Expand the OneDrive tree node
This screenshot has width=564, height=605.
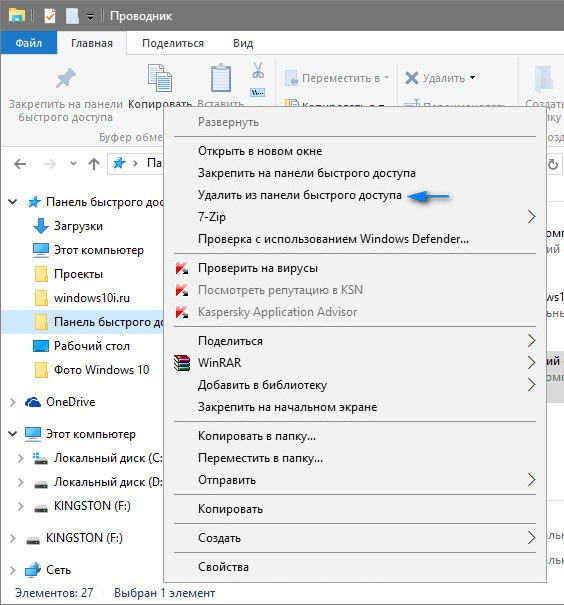(13, 402)
